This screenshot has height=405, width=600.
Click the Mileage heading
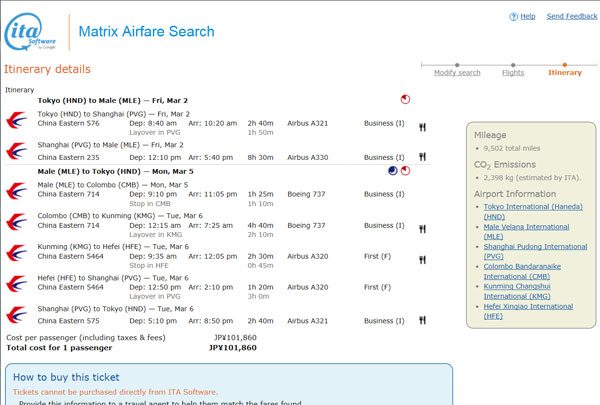490,135
